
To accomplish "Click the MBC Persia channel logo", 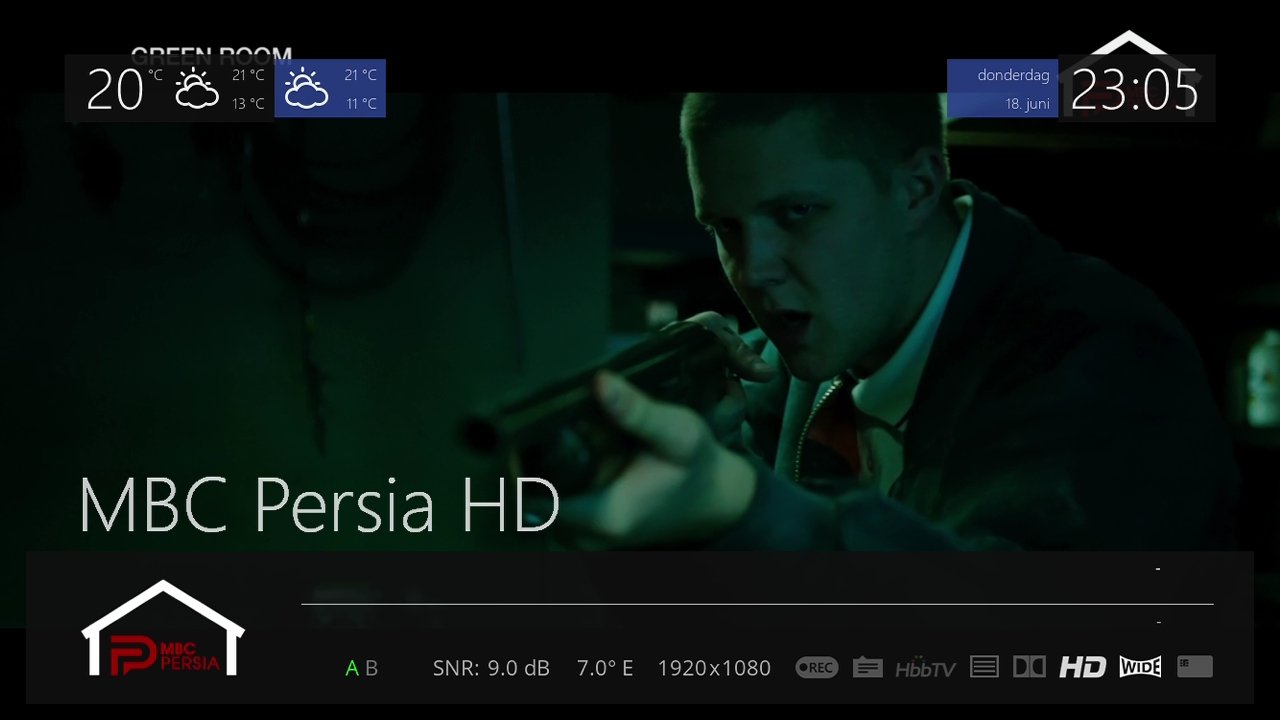I will pos(163,628).
